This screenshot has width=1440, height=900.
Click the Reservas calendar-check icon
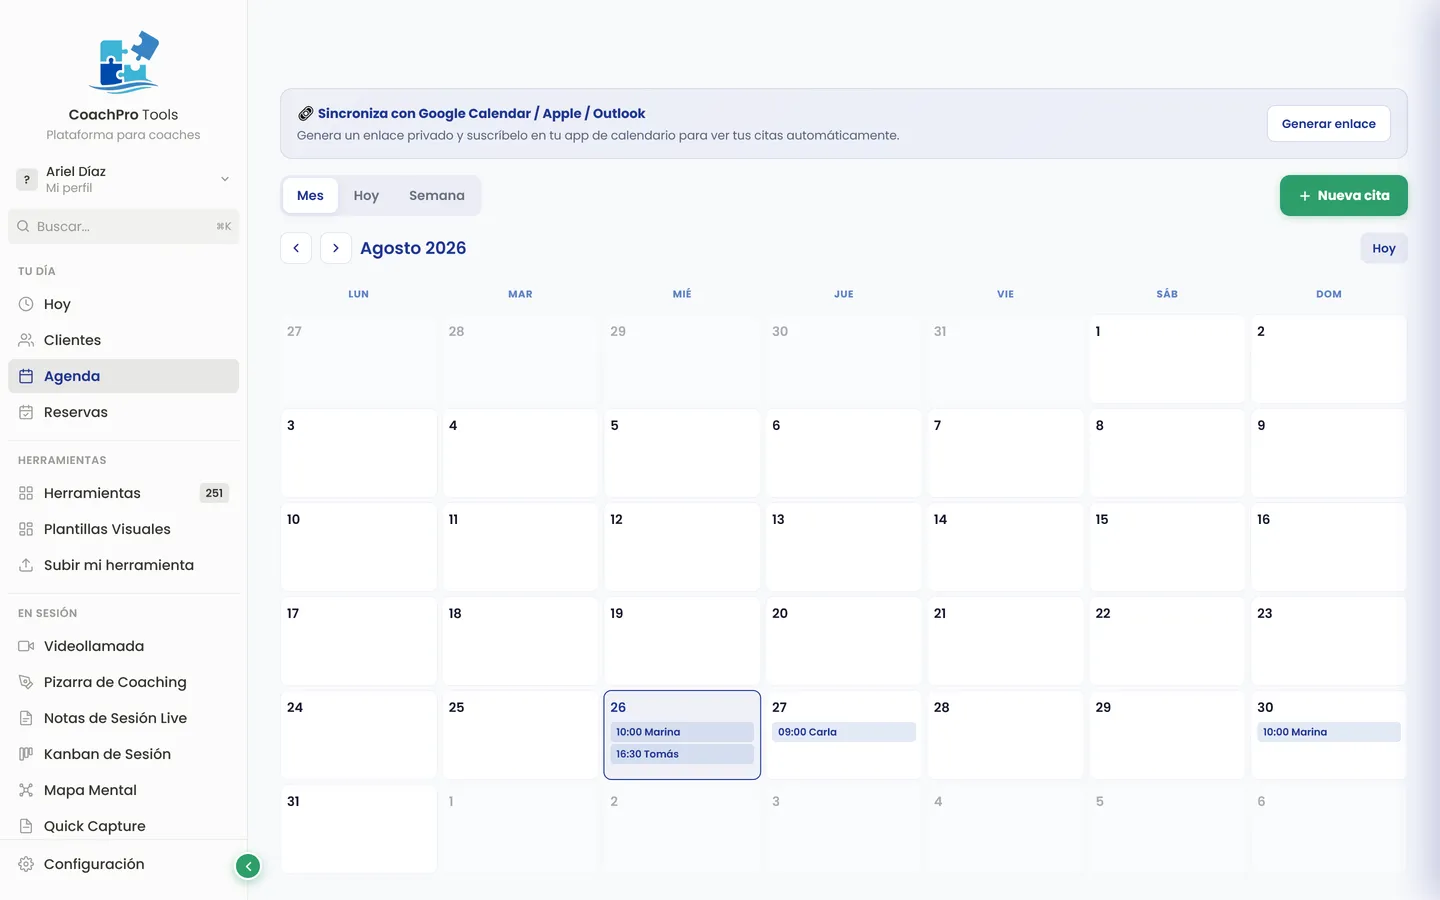pos(26,412)
